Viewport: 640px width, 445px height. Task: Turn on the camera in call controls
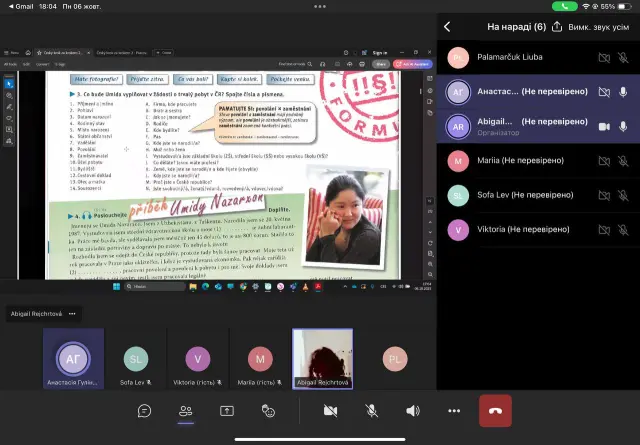329,410
